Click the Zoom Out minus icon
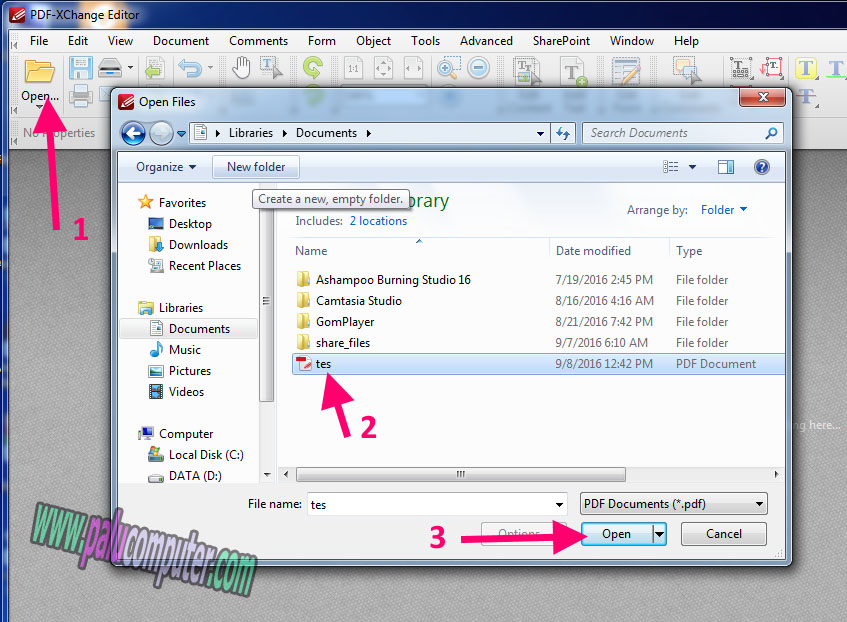The width and height of the screenshot is (847, 622). 479,68
